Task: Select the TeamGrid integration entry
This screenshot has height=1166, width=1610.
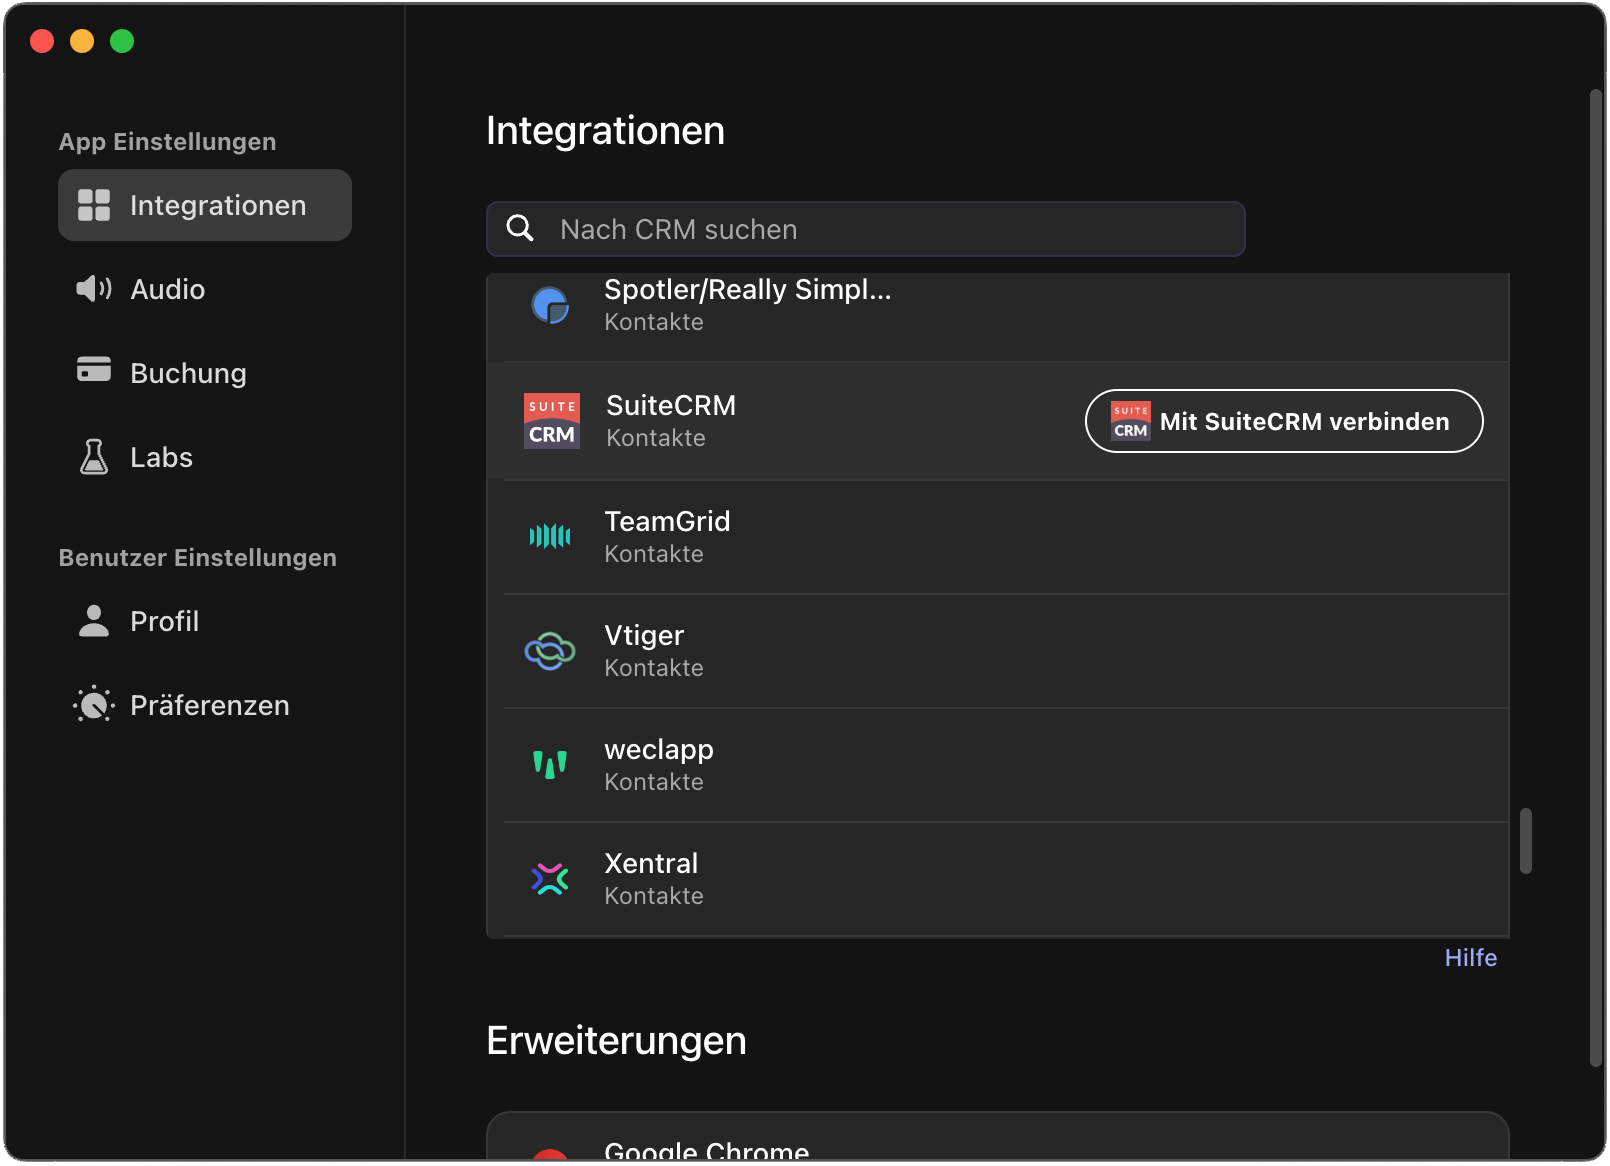Action: point(1000,537)
